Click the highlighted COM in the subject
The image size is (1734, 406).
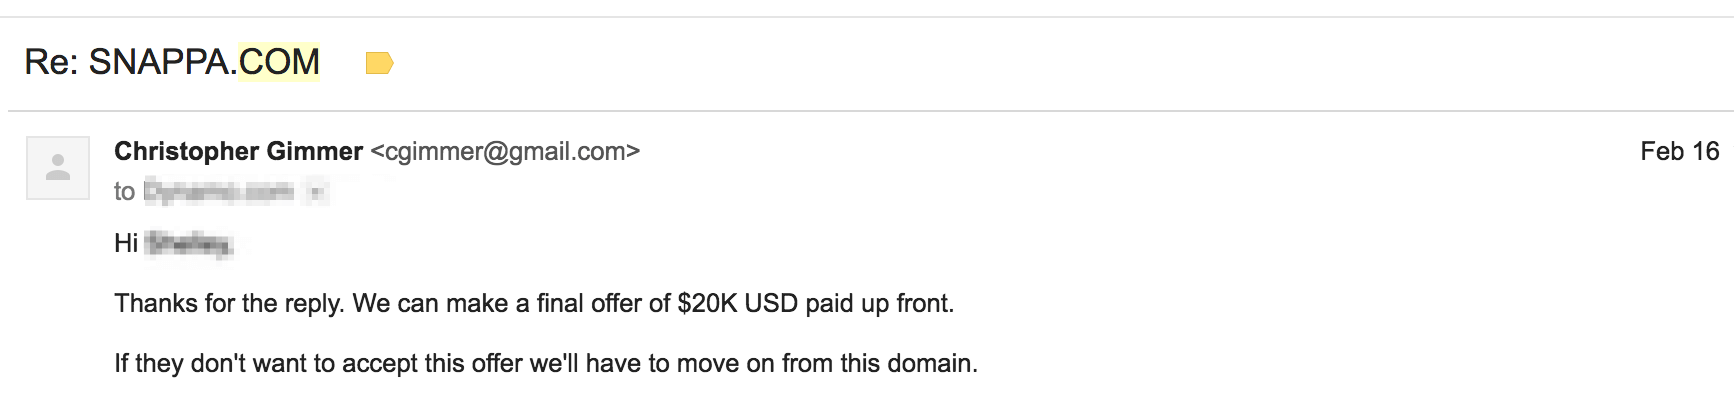point(279,62)
